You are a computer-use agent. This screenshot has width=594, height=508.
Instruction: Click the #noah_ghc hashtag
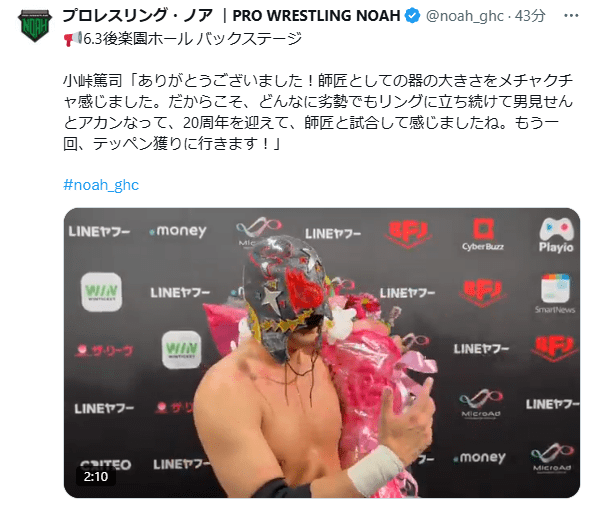pyautogui.click(x=101, y=185)
